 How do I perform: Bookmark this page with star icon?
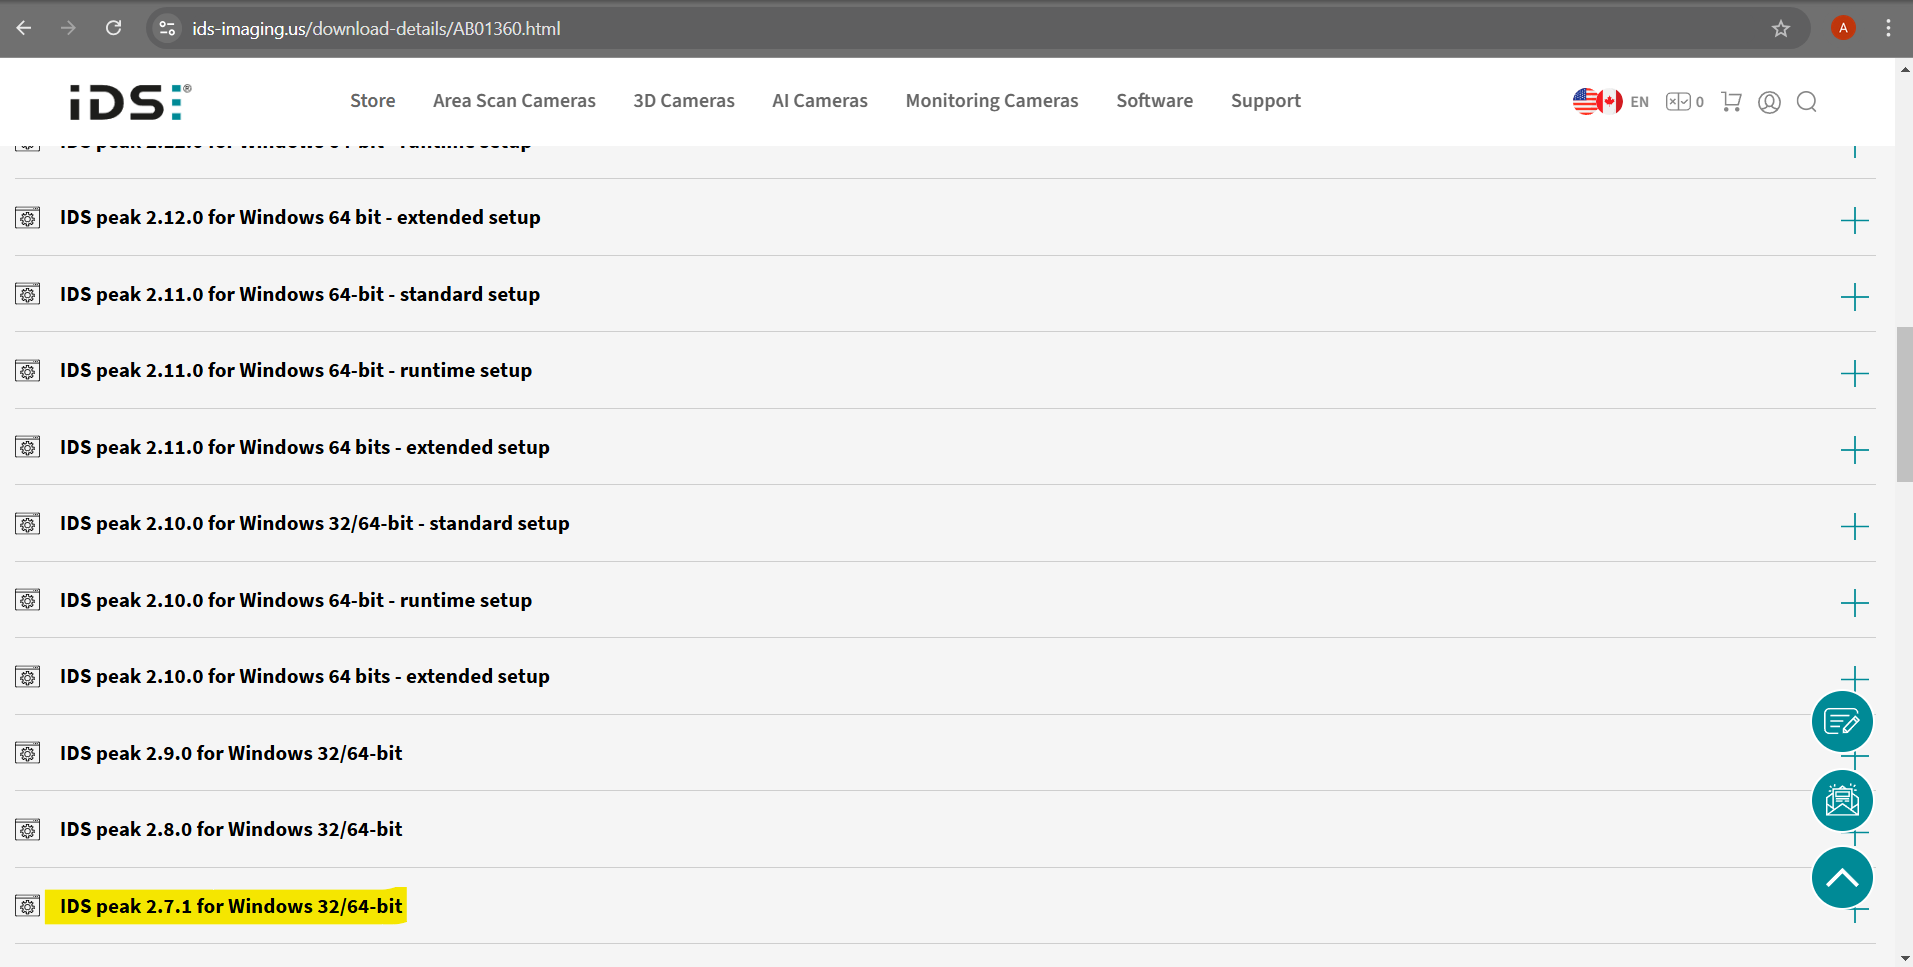[x=1781, y=29]
